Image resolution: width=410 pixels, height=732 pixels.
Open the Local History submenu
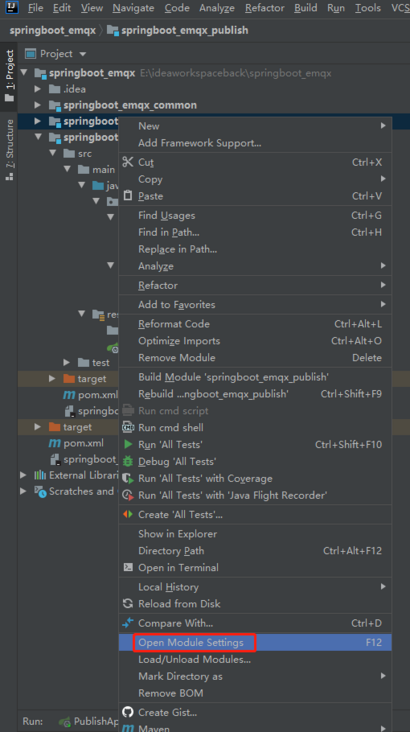click(255, 587)
